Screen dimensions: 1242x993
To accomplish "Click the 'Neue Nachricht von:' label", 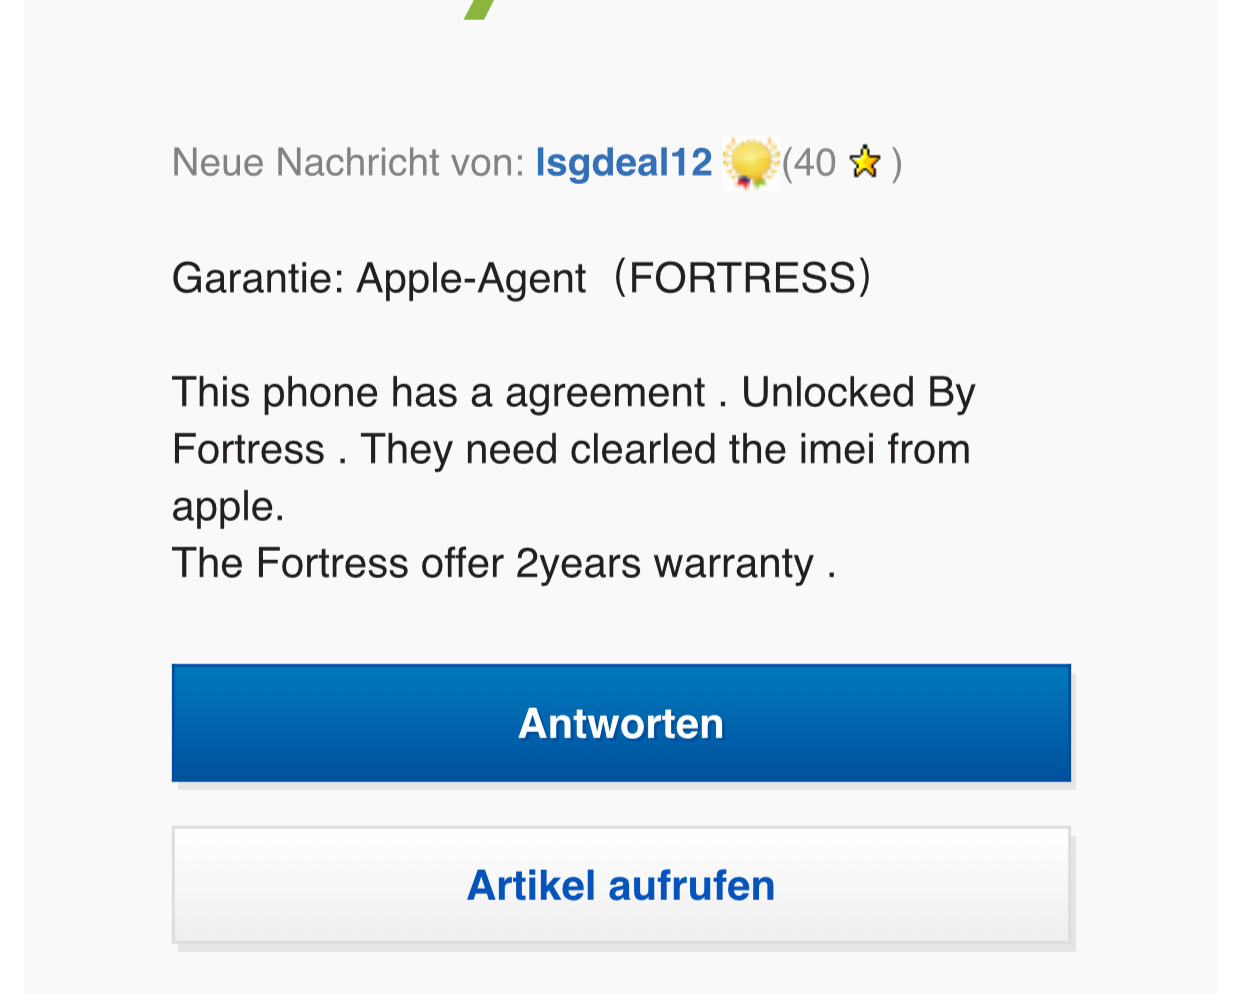I will [347, 163].
